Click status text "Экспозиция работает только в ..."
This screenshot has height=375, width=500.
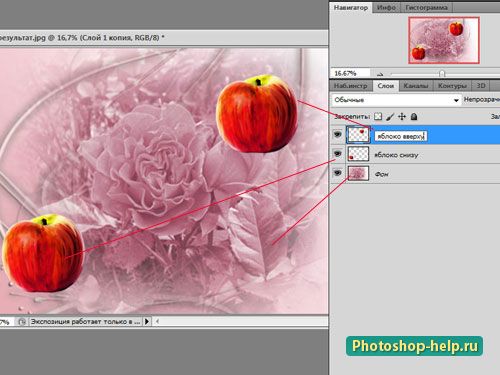85,322
